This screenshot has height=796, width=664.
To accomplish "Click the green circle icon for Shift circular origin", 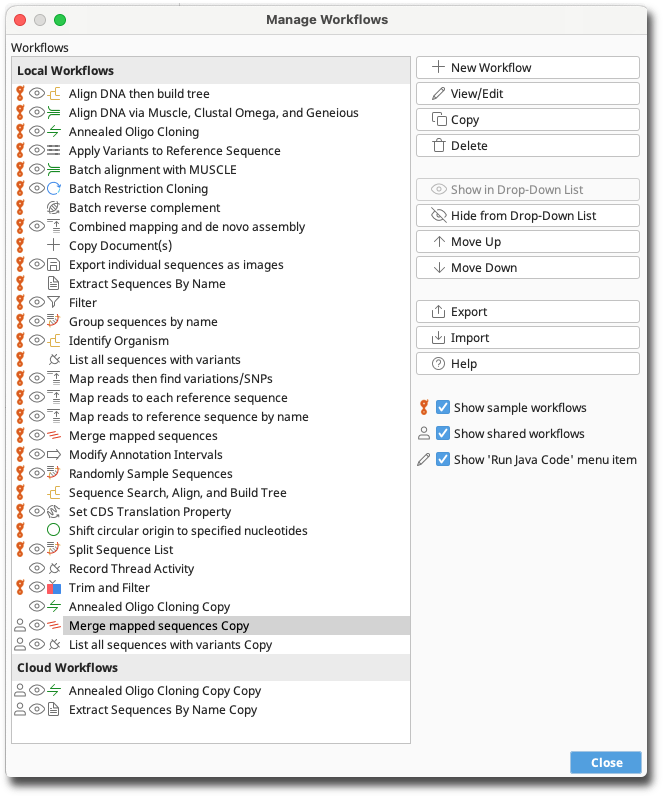I will pos(54,530).
